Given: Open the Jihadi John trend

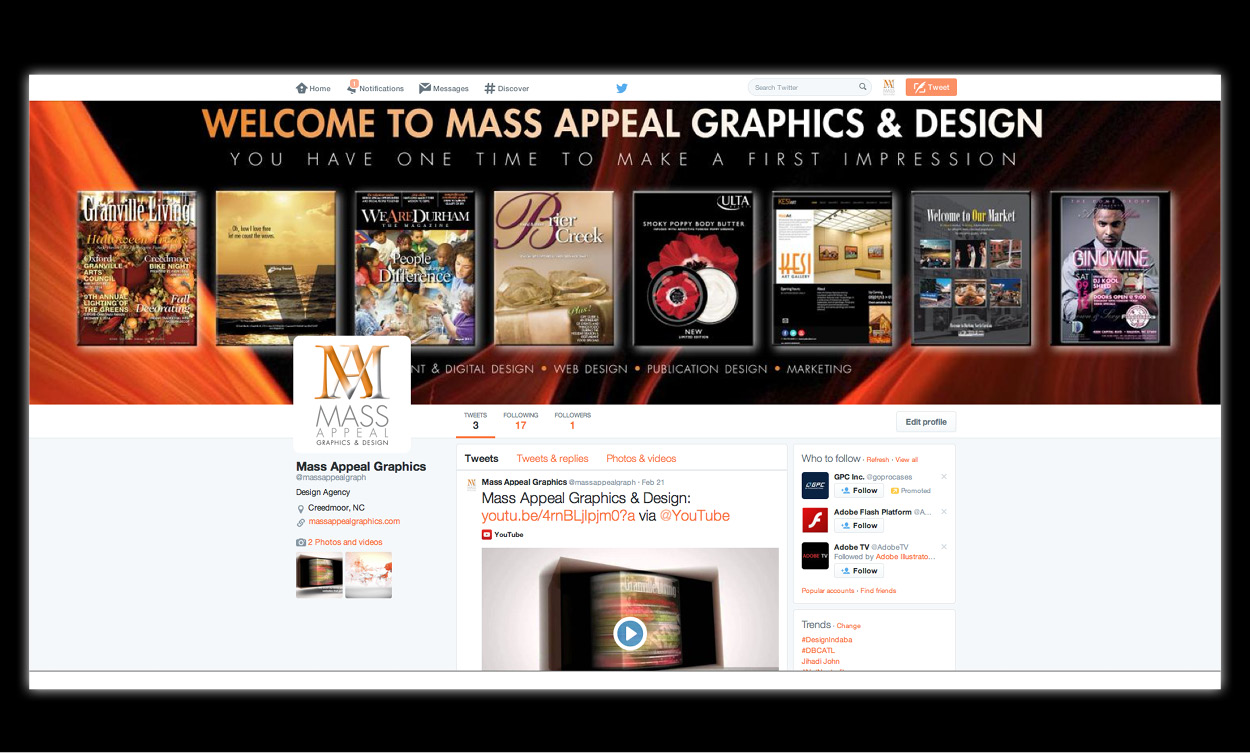Looking at the screenshot, I should (x=820, y=661).
